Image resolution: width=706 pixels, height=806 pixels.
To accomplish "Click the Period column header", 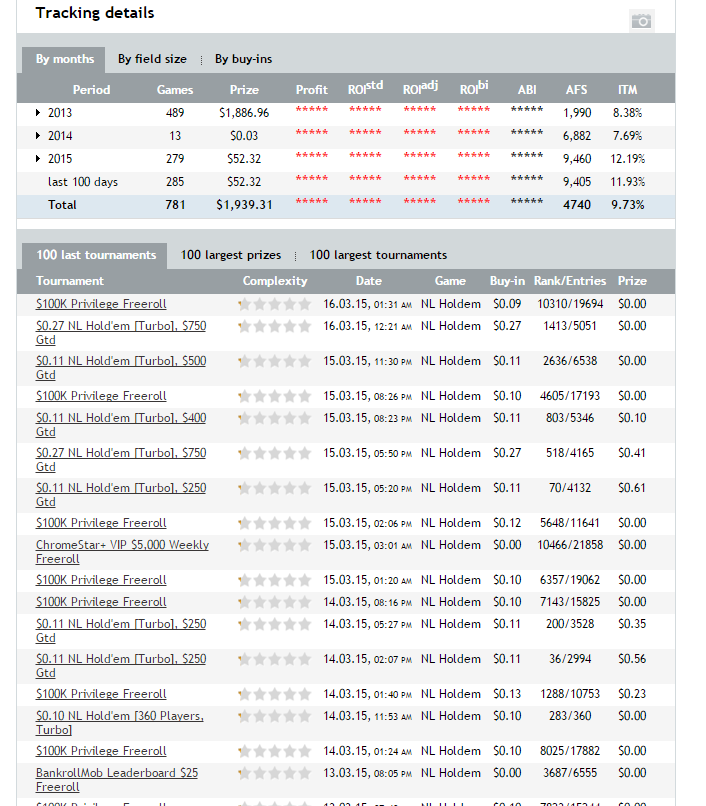I will [92, 90].
